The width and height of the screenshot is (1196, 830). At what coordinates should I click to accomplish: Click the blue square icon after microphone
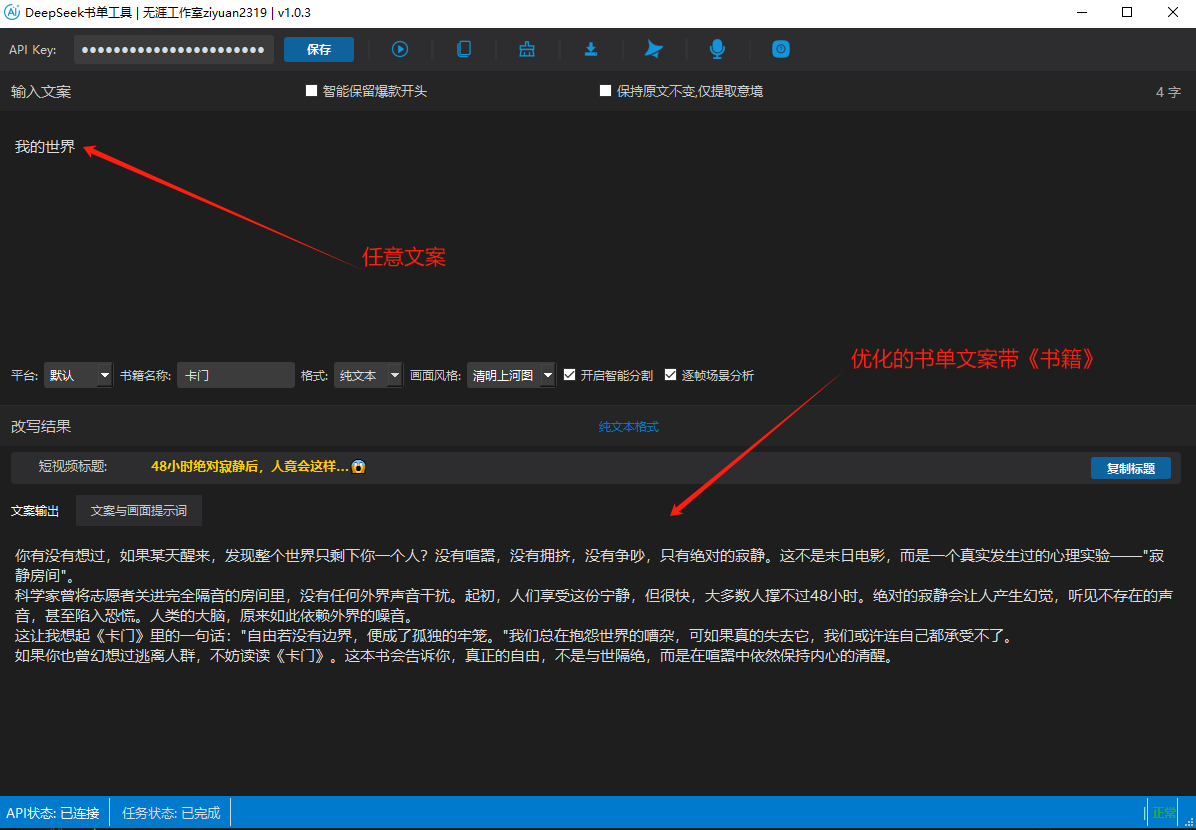[781, 49]
